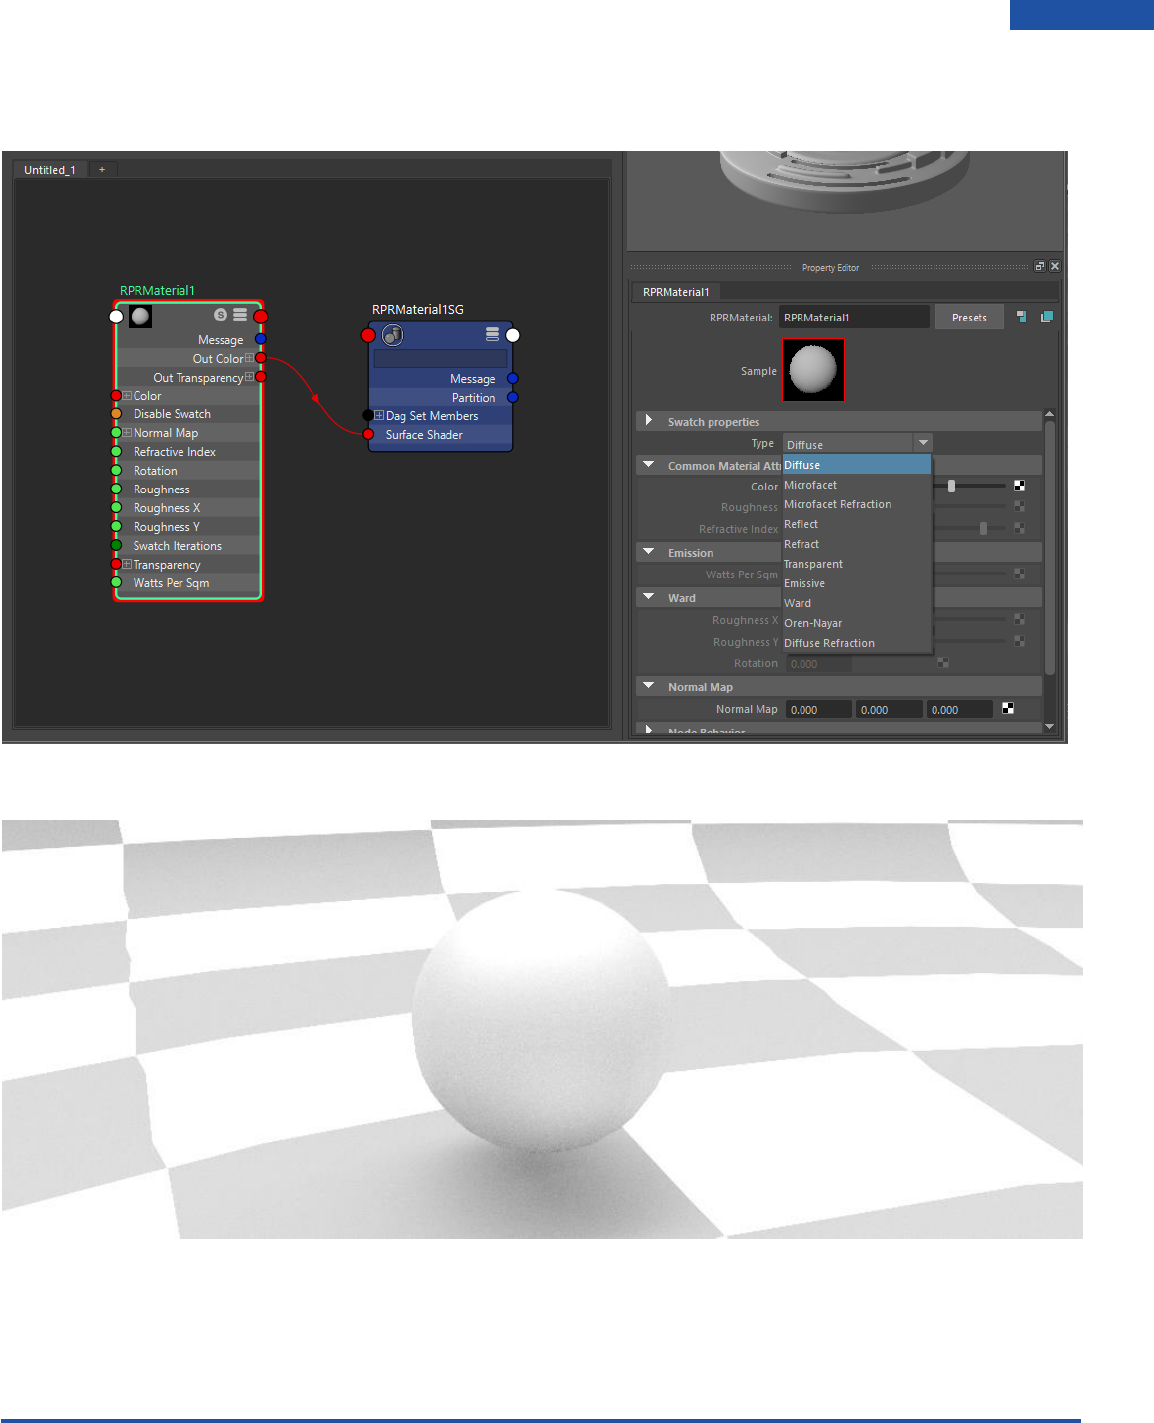
Task: Click the RPRMaterial1 node sphere swatch icon
Action: pyautogui.click(x=141, y=316)
